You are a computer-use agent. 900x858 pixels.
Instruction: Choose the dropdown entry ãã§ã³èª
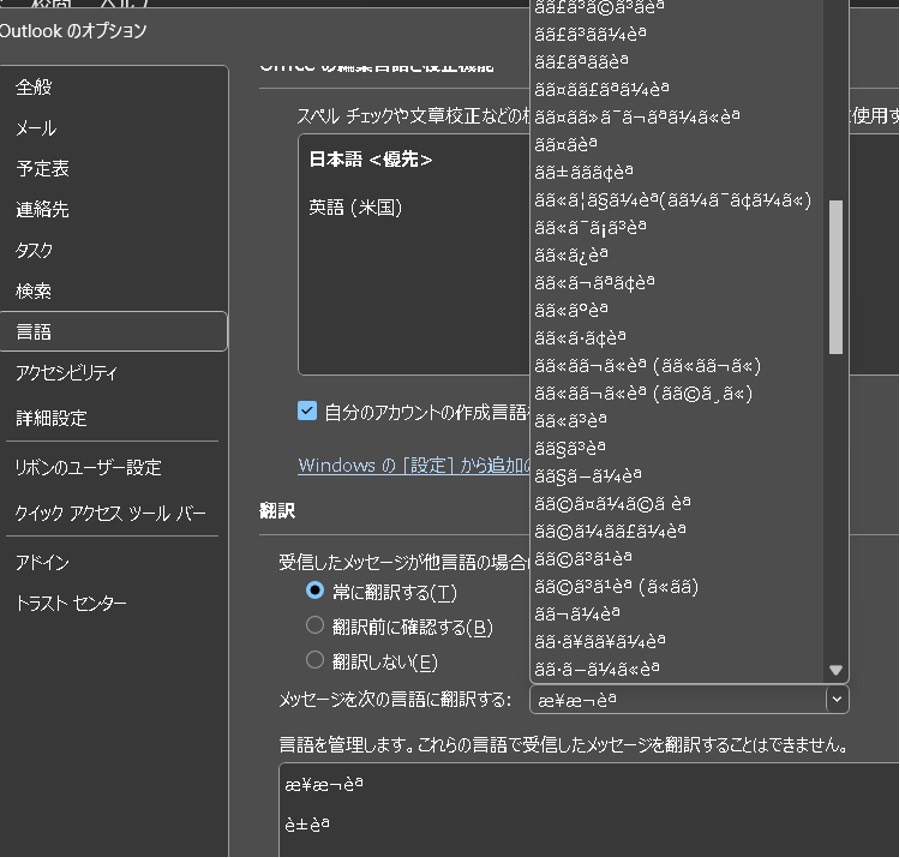(570, 448)
